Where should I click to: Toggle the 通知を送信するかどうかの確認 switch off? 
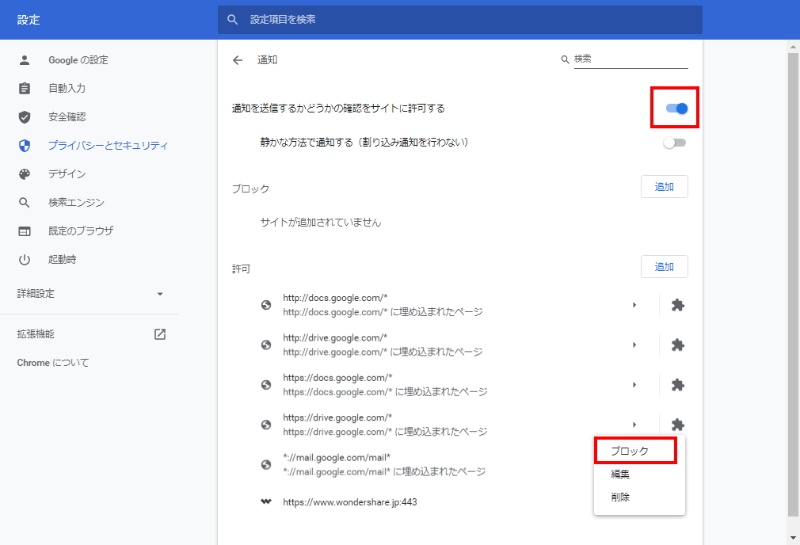677,108
